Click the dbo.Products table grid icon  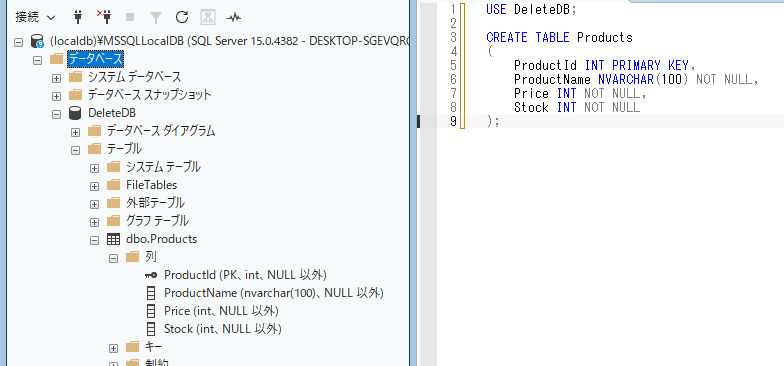tap(114, 239)
